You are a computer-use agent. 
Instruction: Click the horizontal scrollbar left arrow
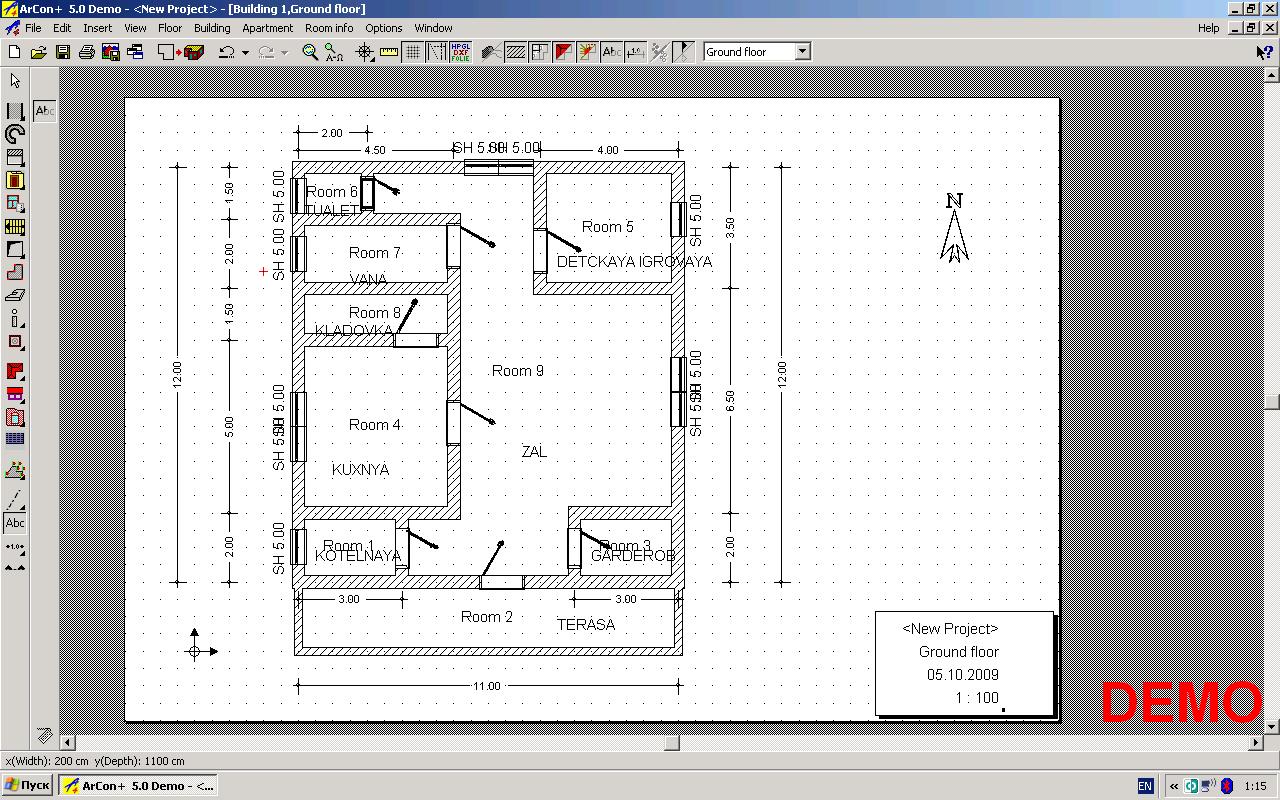point(67,741)
